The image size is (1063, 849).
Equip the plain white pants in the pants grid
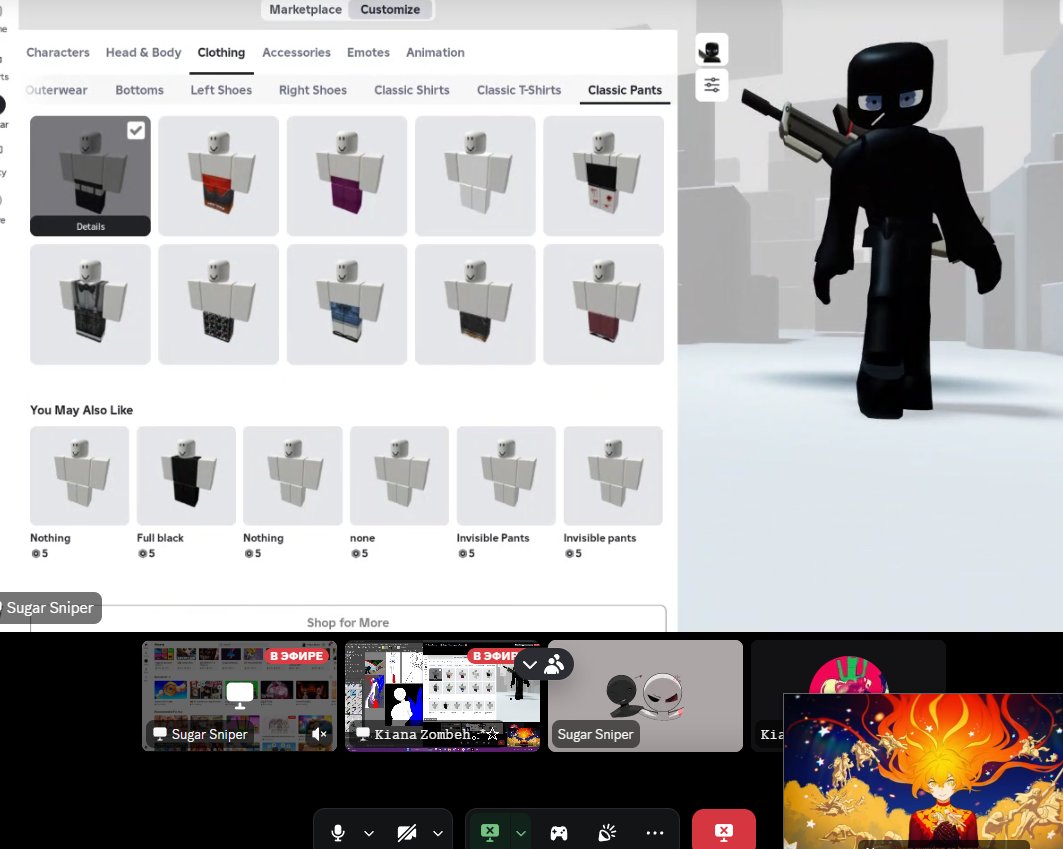pos(475,176)
